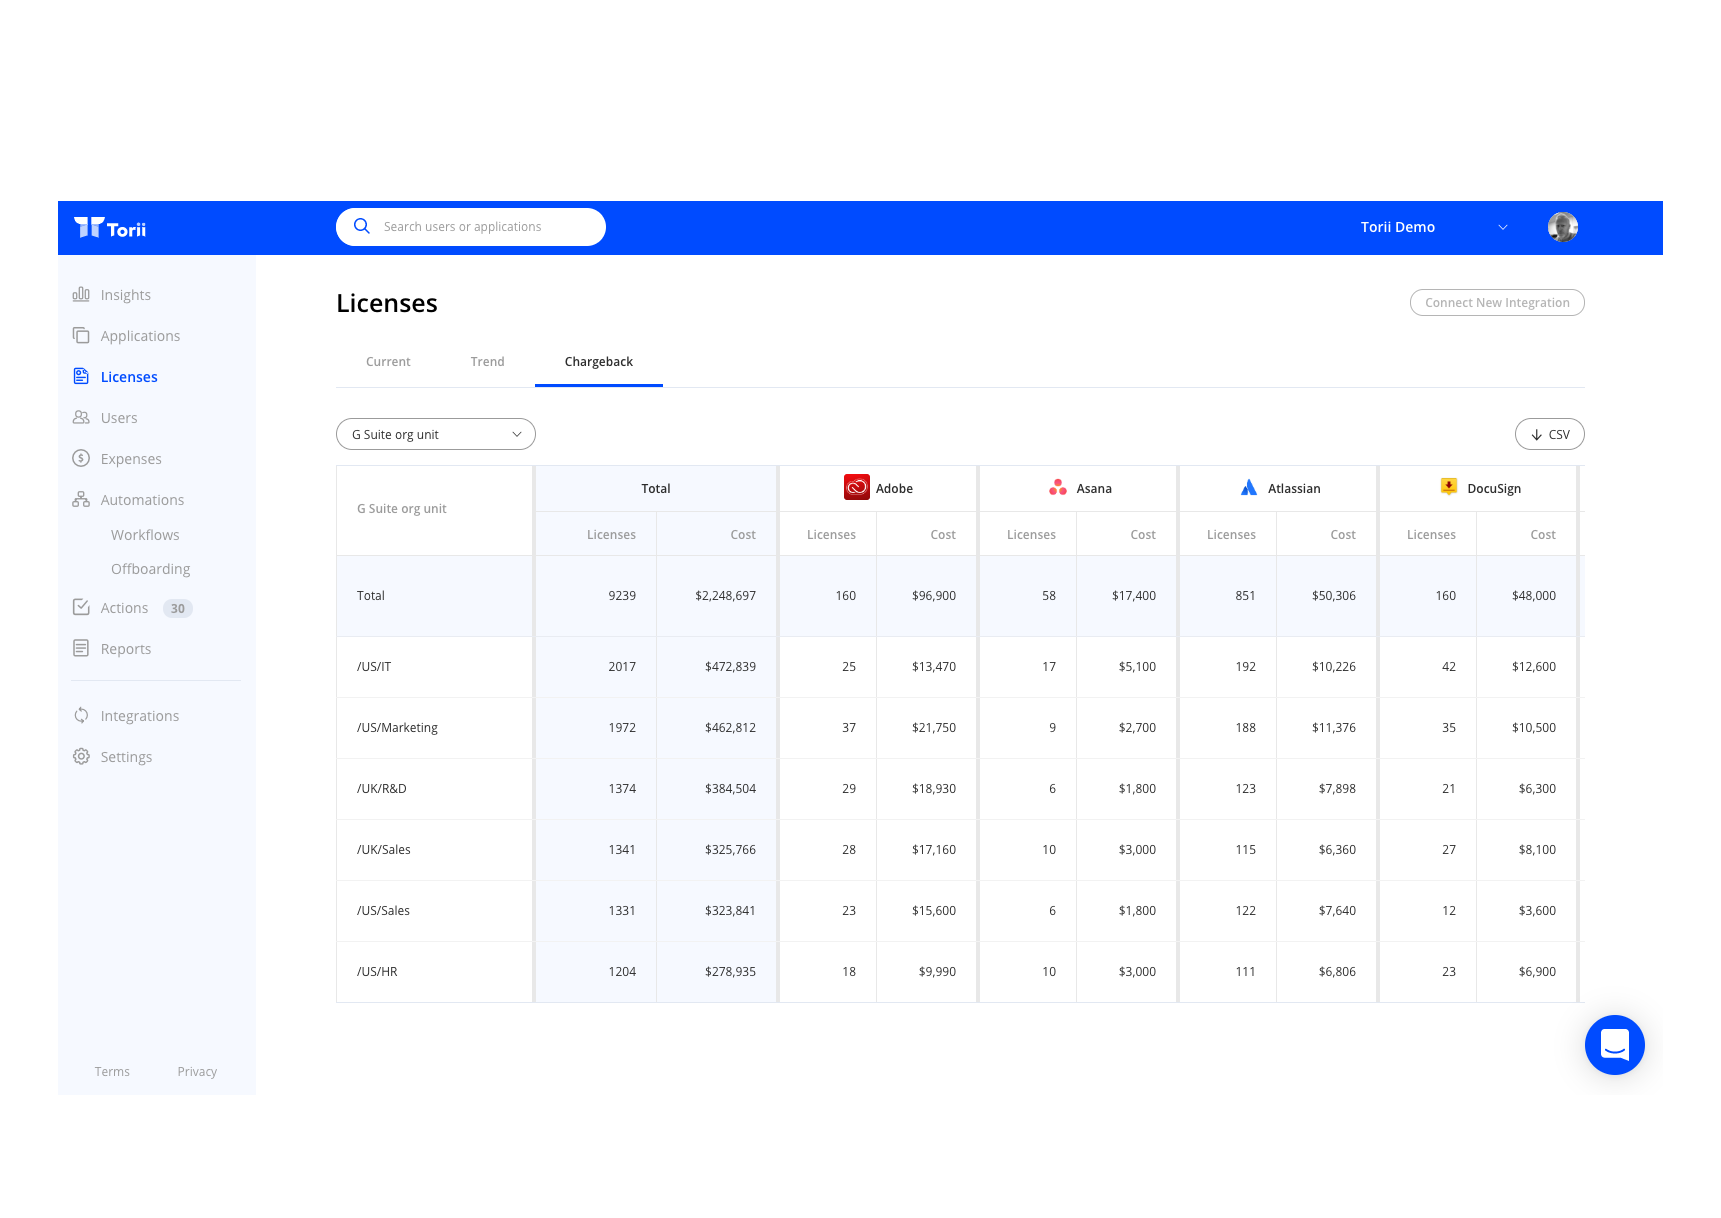Switch to the Current tab
This screenshot has width=1721, height=1218.
click(388, 362)
